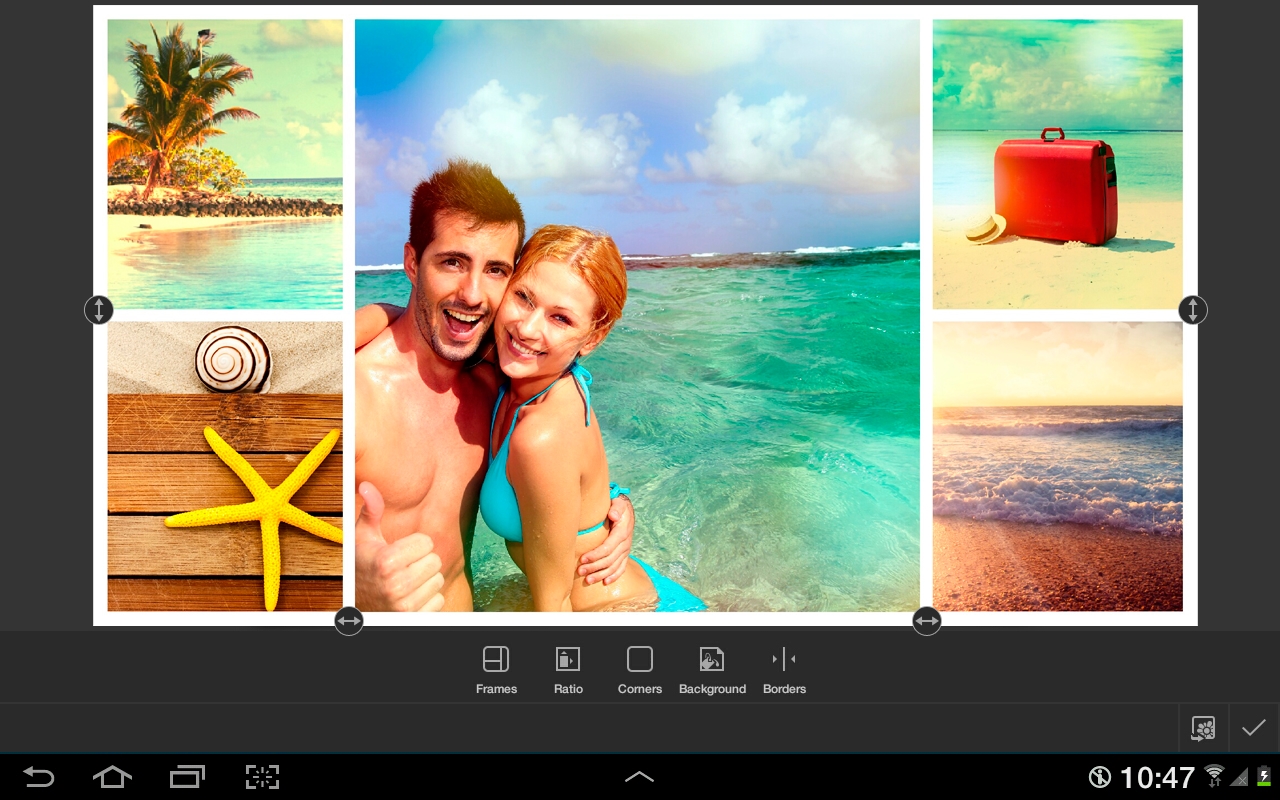Open the Frames layout tool
The height and width of the screenshot is (800, 1280).
[x=496, y=670]
